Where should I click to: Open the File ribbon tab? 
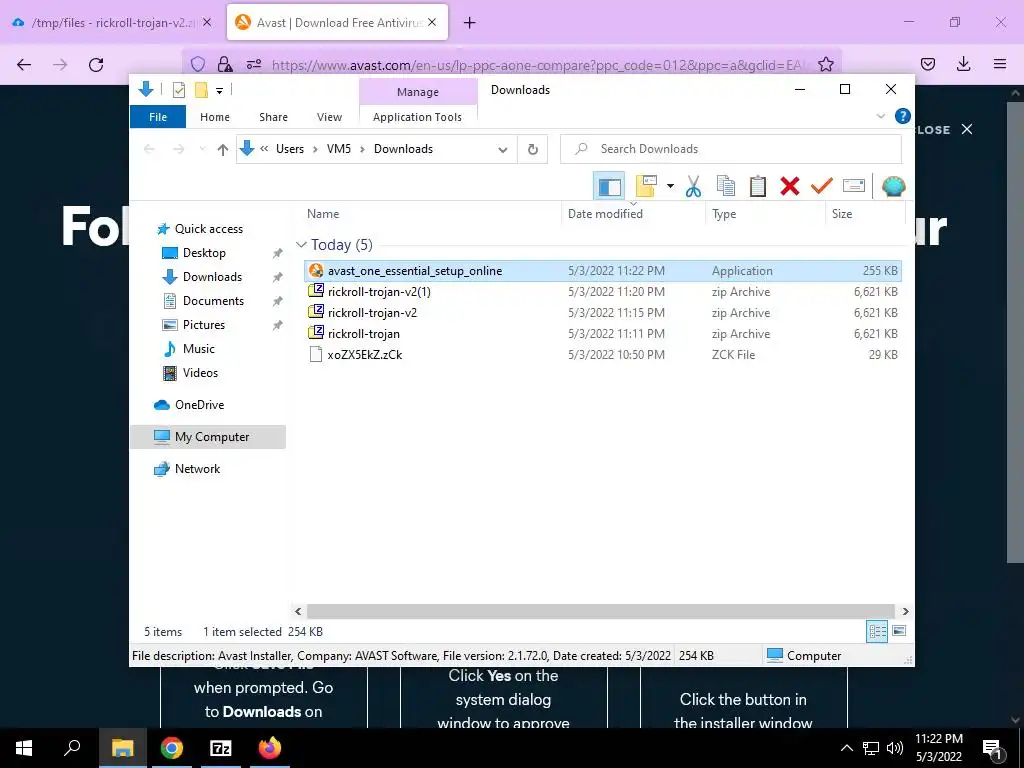tap(158, 117)
